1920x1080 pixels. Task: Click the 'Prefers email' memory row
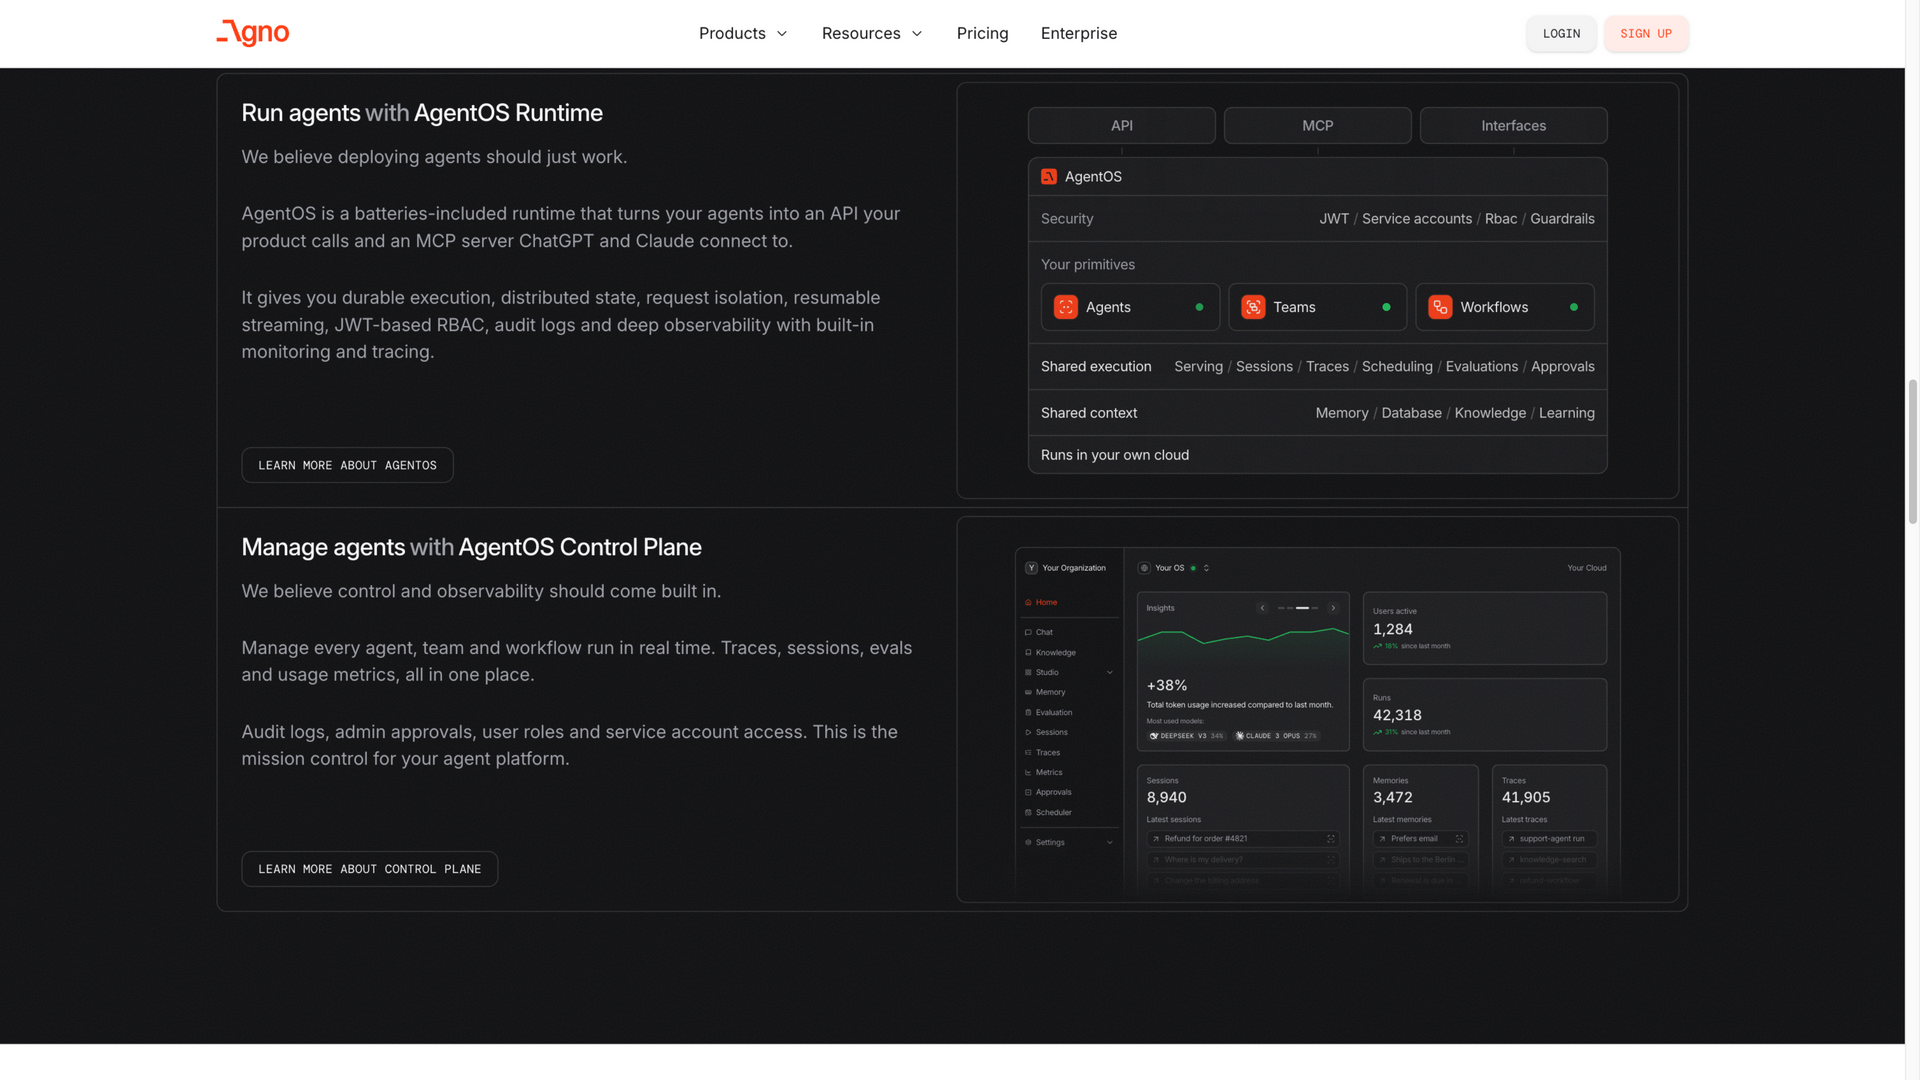click(1420, 839)
